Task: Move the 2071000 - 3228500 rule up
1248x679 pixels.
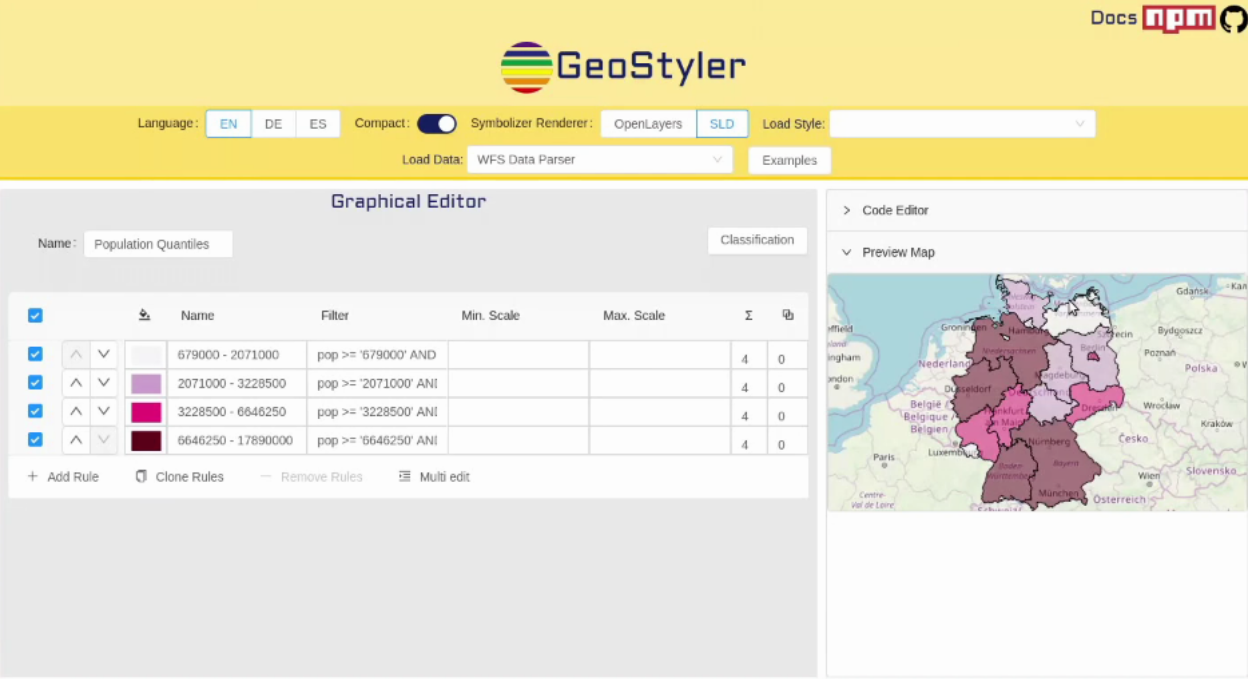Action: click(x=76, y=383)
